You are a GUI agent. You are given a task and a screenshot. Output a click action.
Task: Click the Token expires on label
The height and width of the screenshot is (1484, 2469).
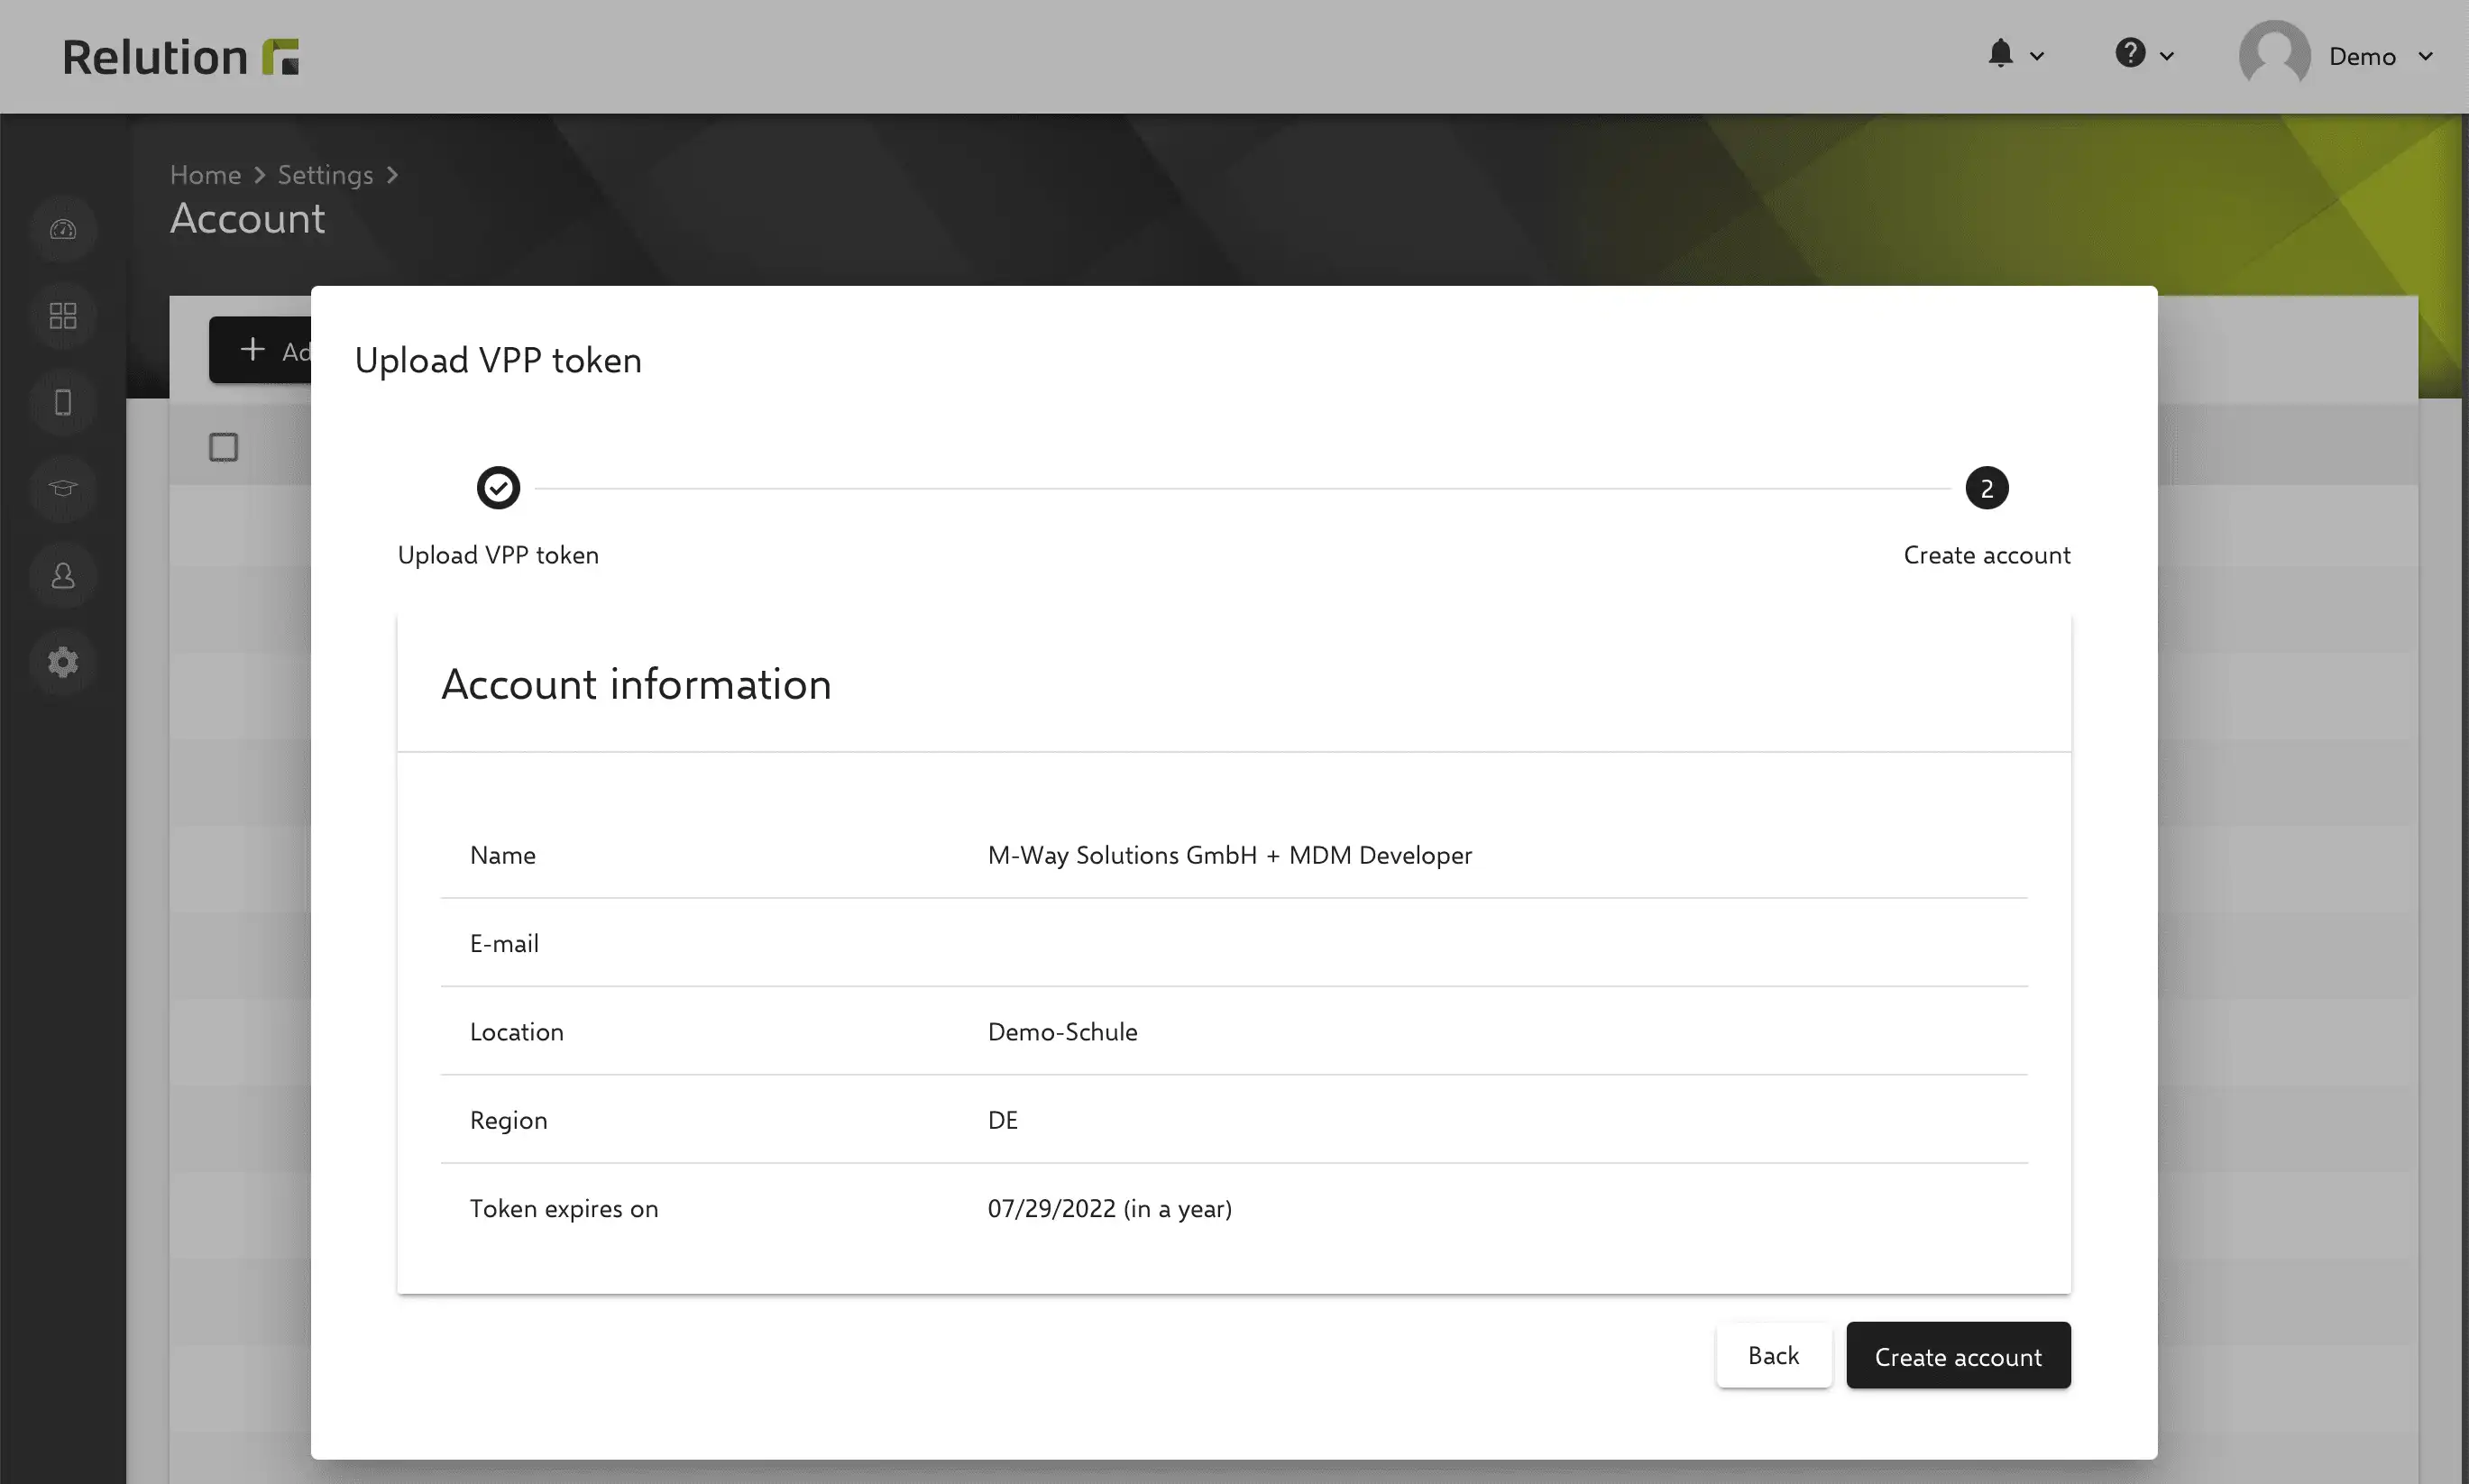[564, 1208]
